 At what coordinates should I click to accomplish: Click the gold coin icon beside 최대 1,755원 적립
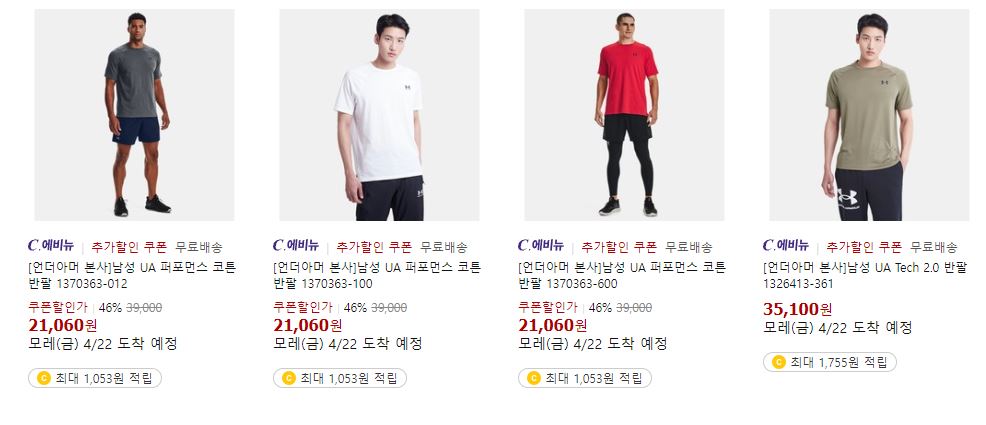click(x=778, y=362)
